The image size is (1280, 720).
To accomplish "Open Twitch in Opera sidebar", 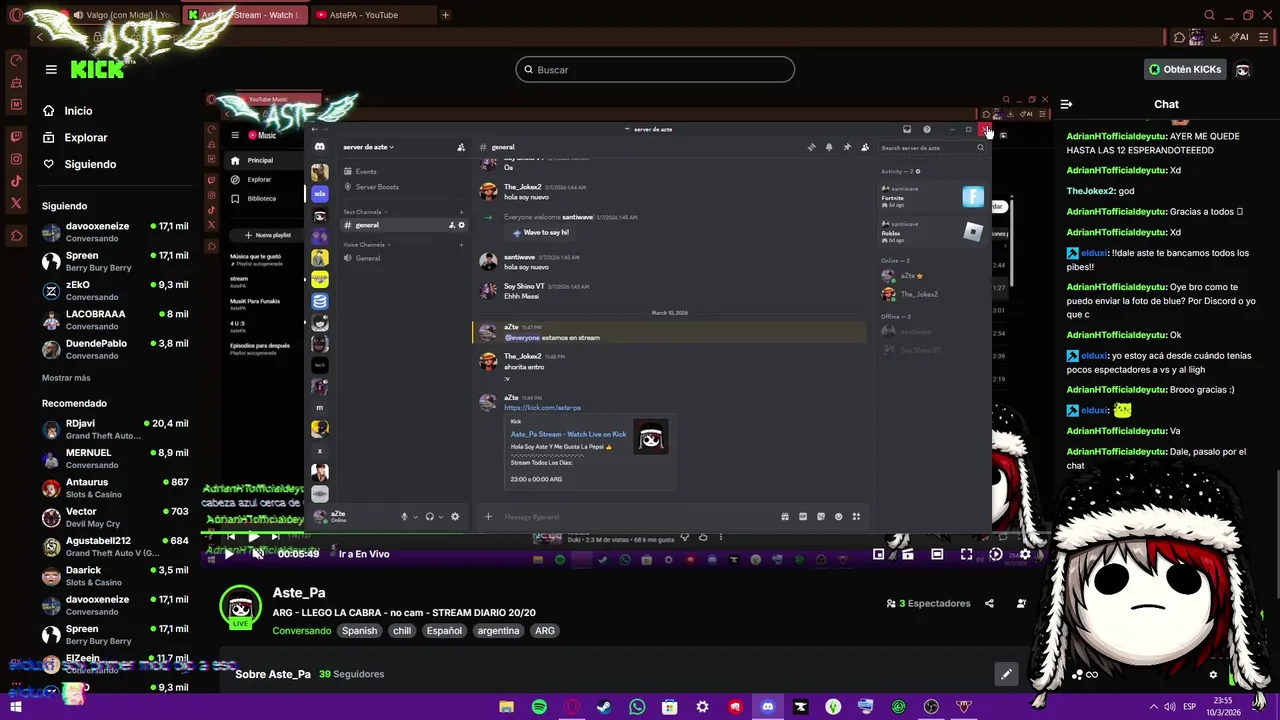I will click(x=16, y=137).
